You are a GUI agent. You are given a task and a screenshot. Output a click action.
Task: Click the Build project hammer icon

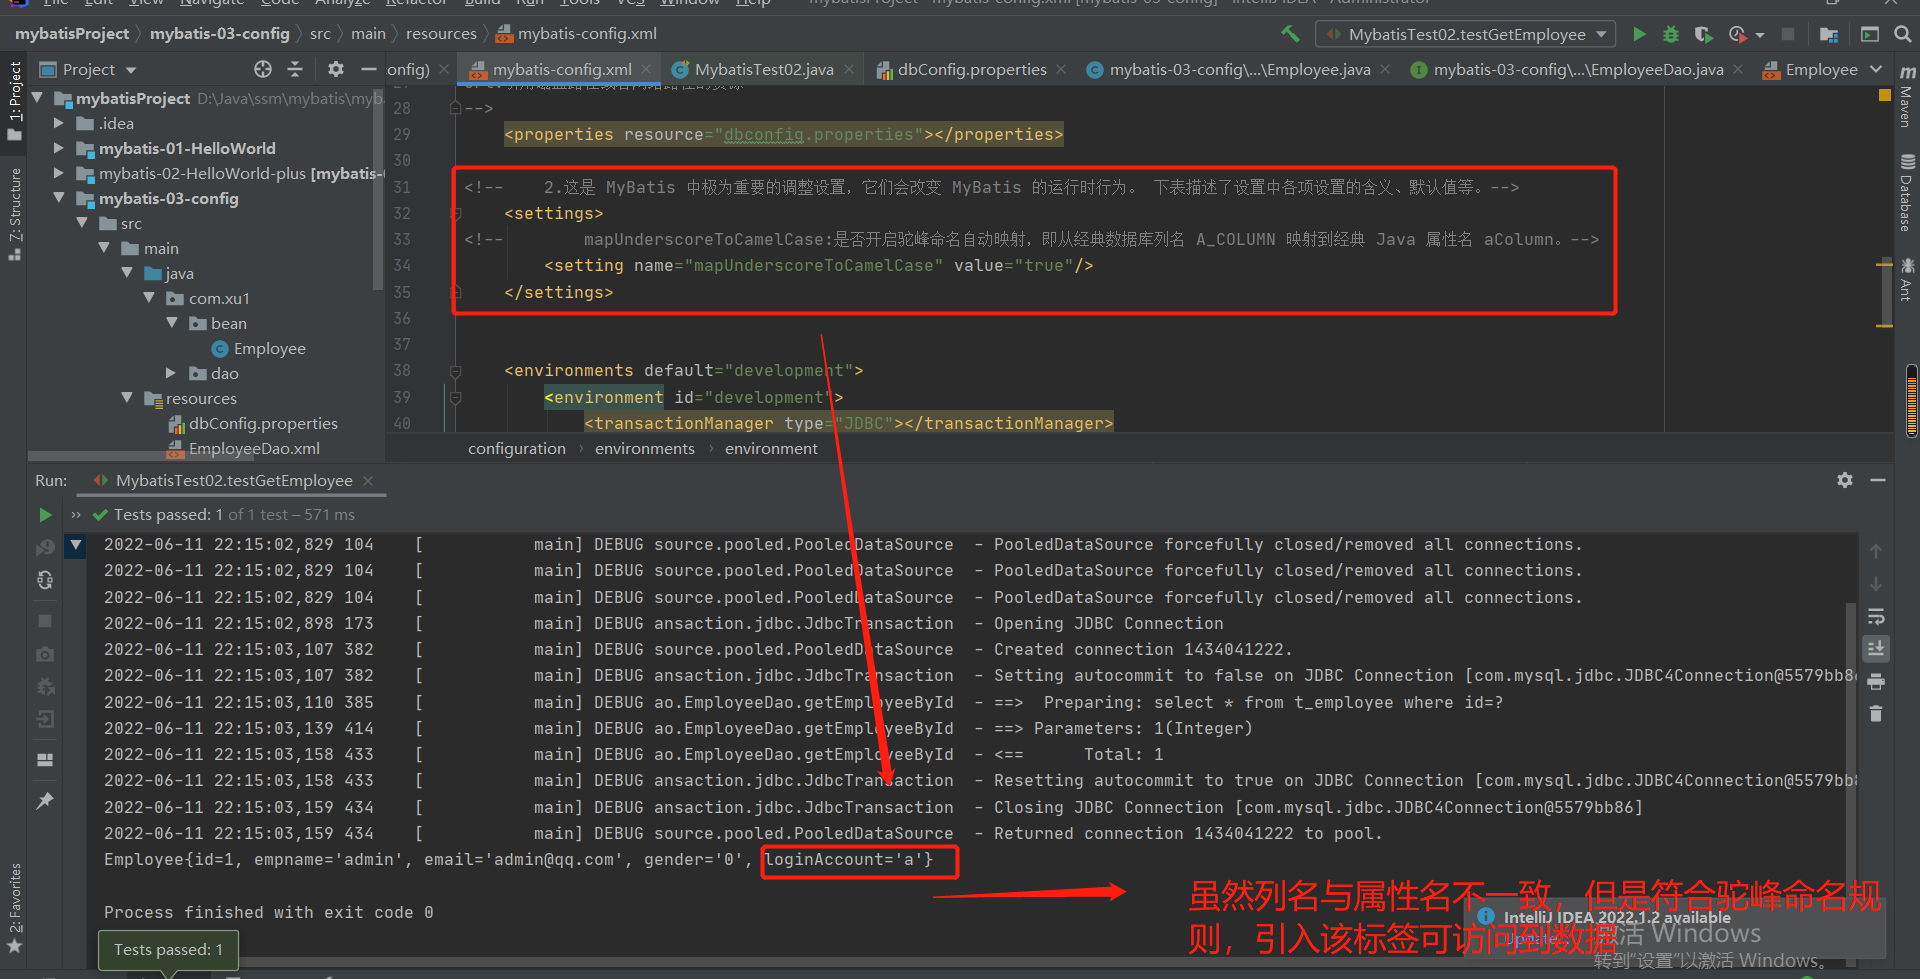[1290, 34]
